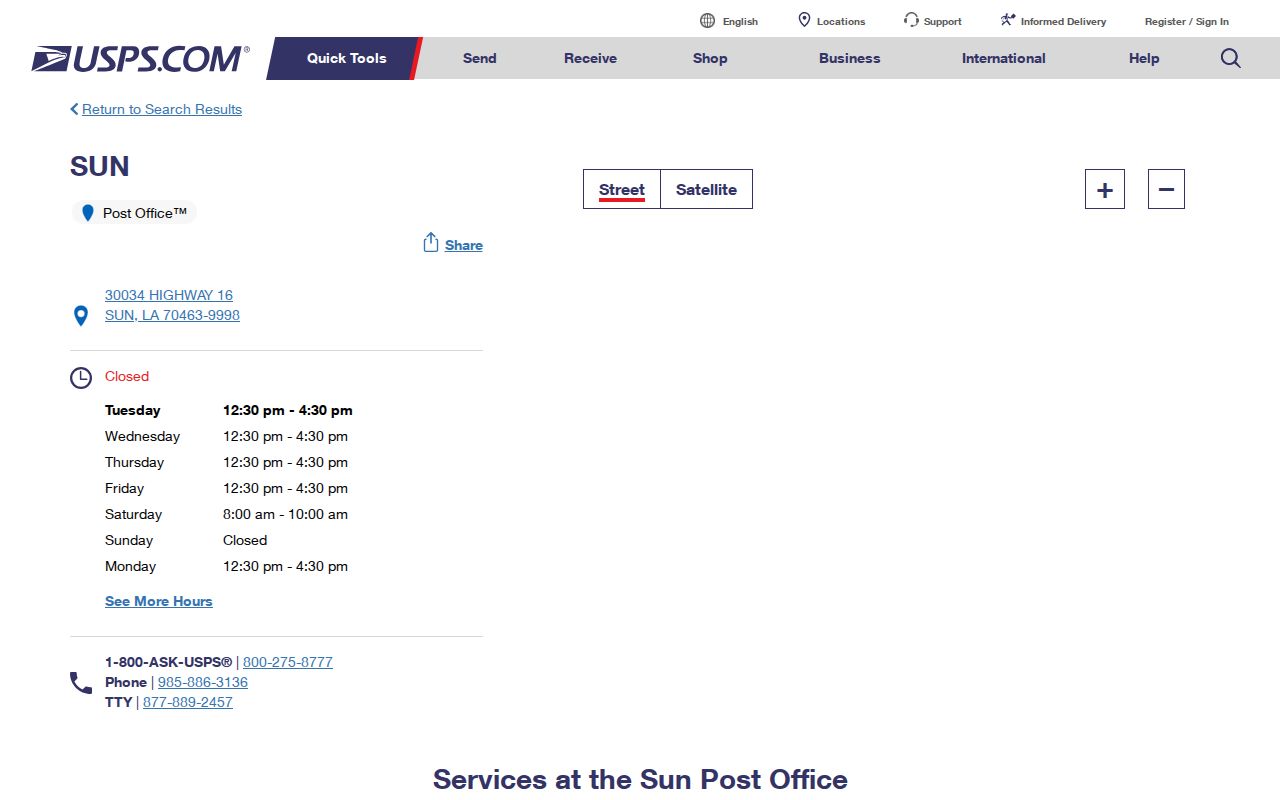Call the 985-886-3136 phone link
The image size is (1280, 800).
(203, 682)
